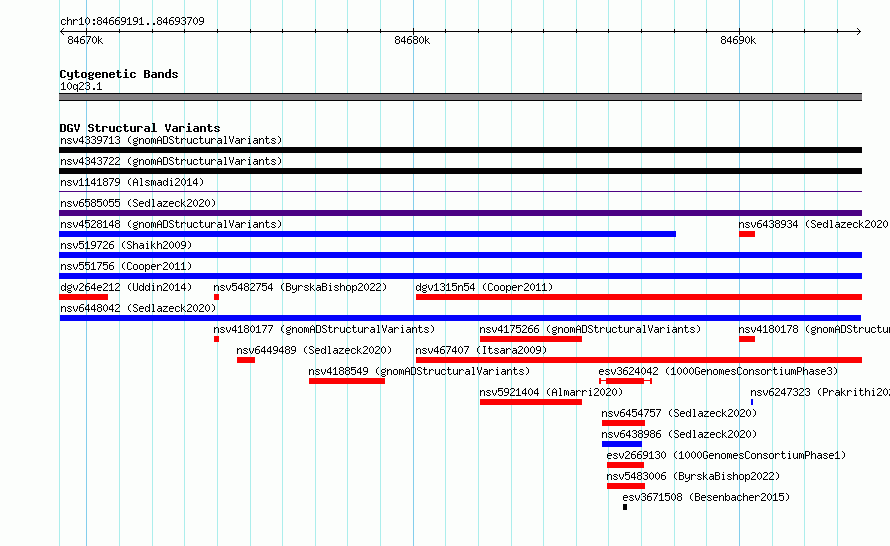Click the nsv4180178 gnomAD variant label
The image size is (890, 546).
coord(814,329)
